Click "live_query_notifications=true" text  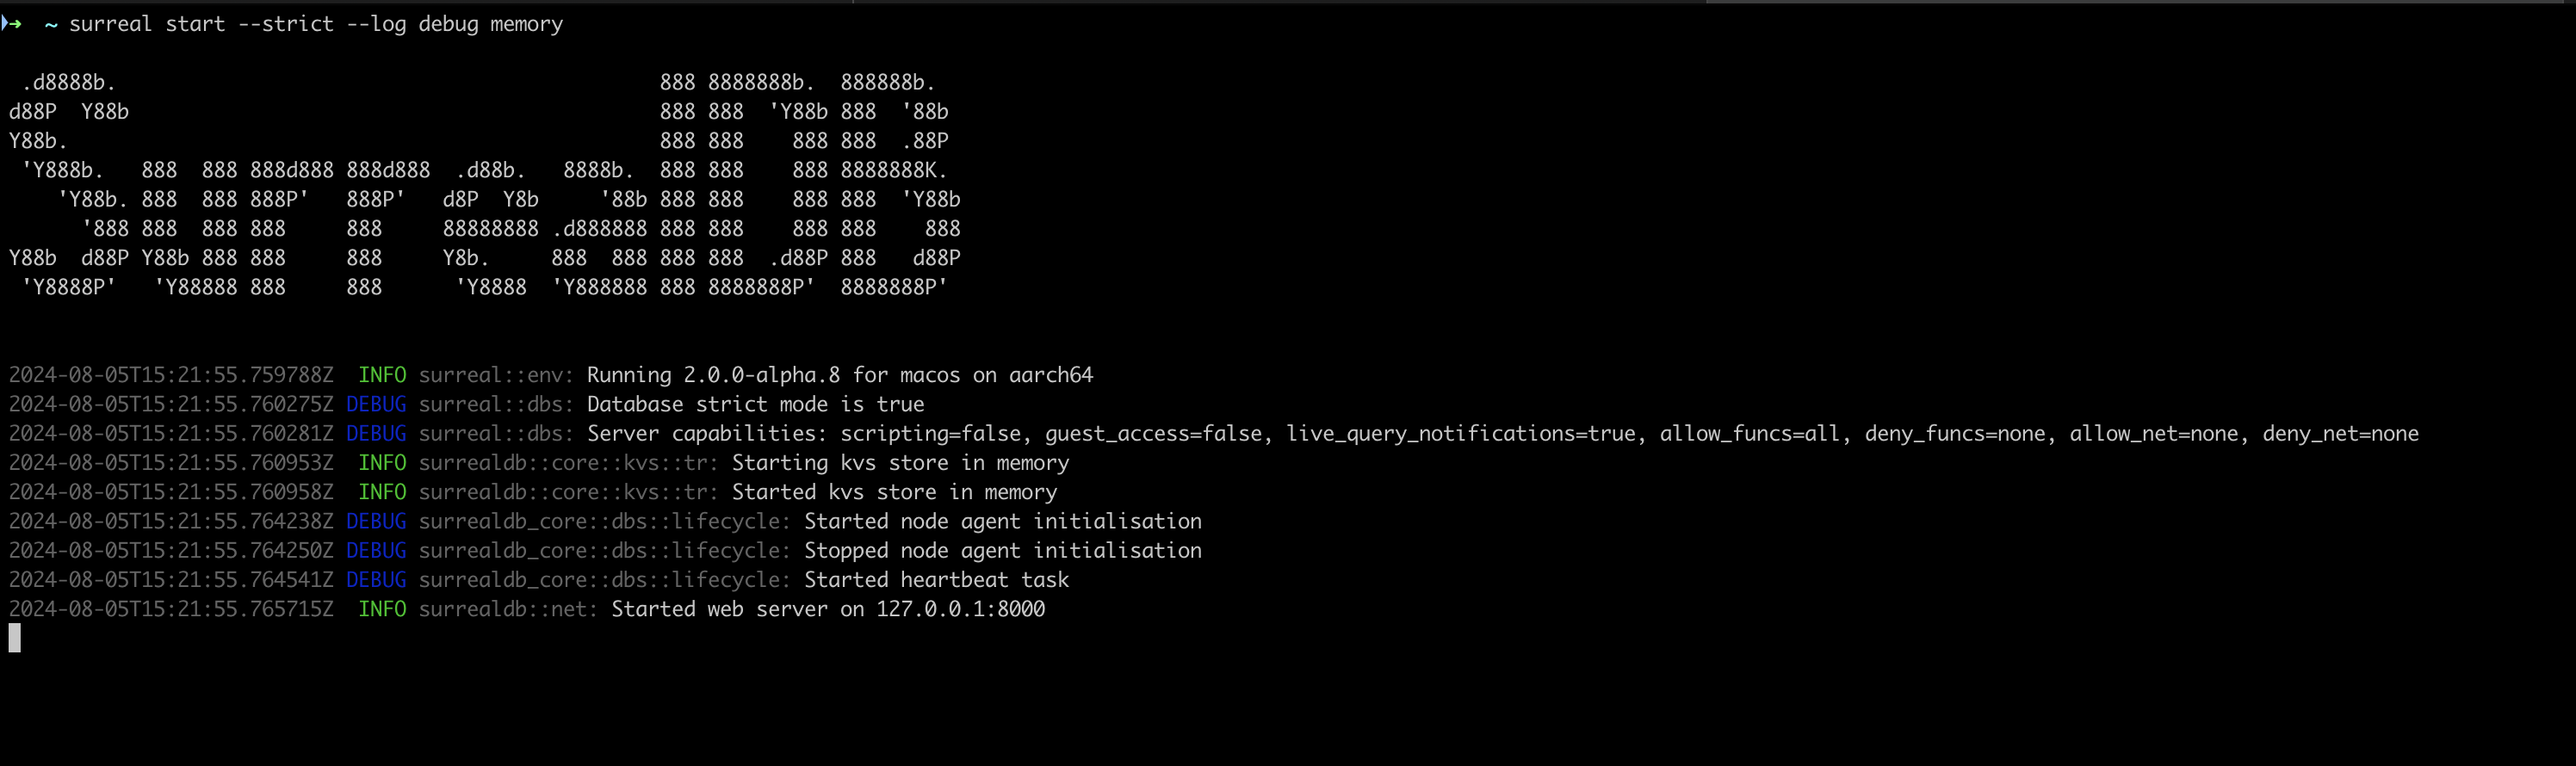(1460, 434)
